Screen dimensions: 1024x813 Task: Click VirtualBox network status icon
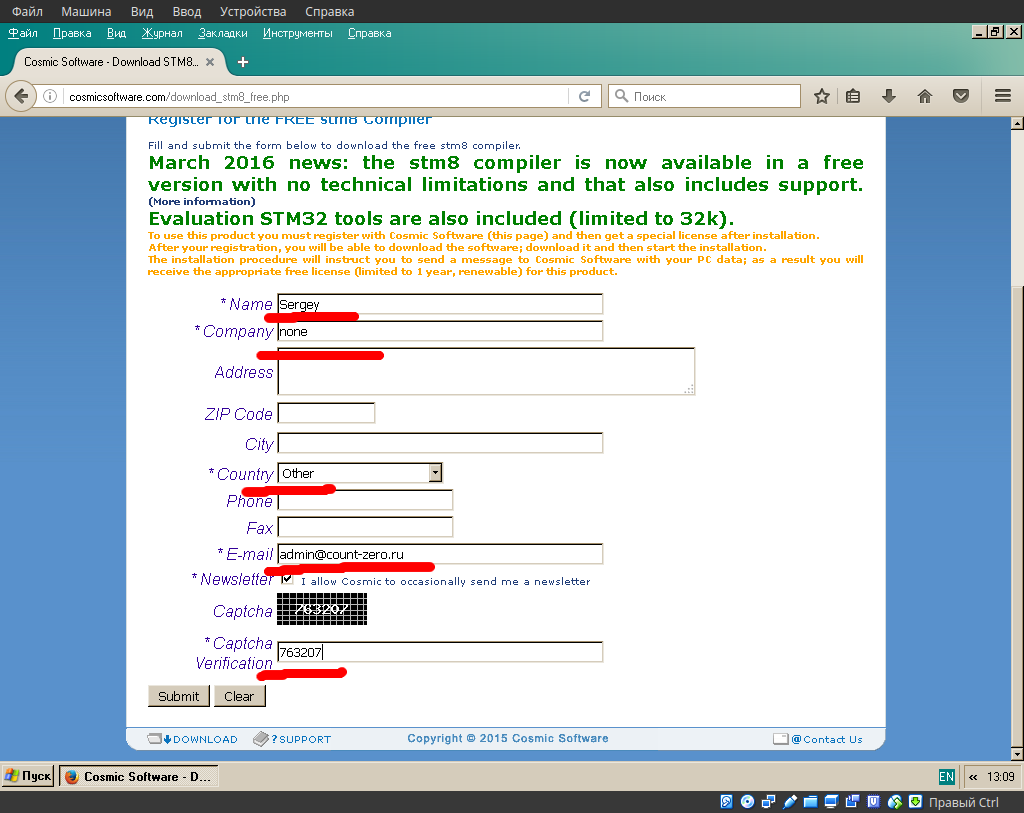click(769, 802)
